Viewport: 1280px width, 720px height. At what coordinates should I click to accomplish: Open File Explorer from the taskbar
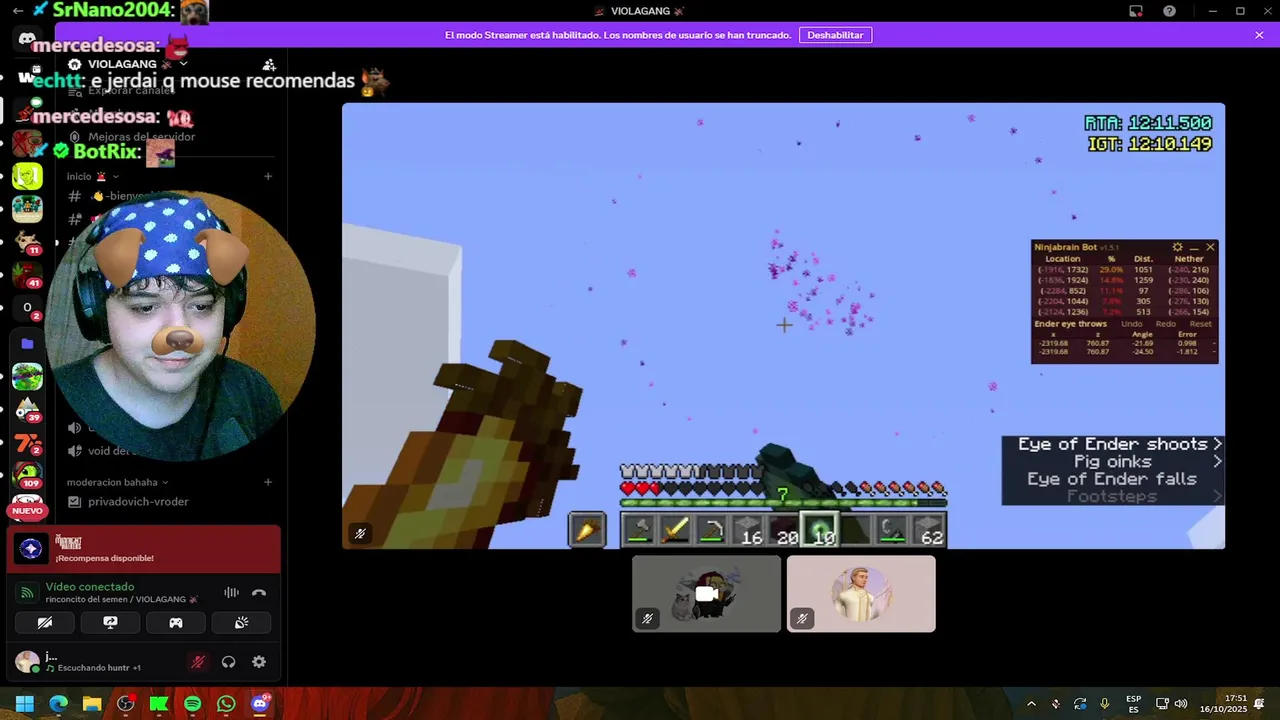pos(91,704)
